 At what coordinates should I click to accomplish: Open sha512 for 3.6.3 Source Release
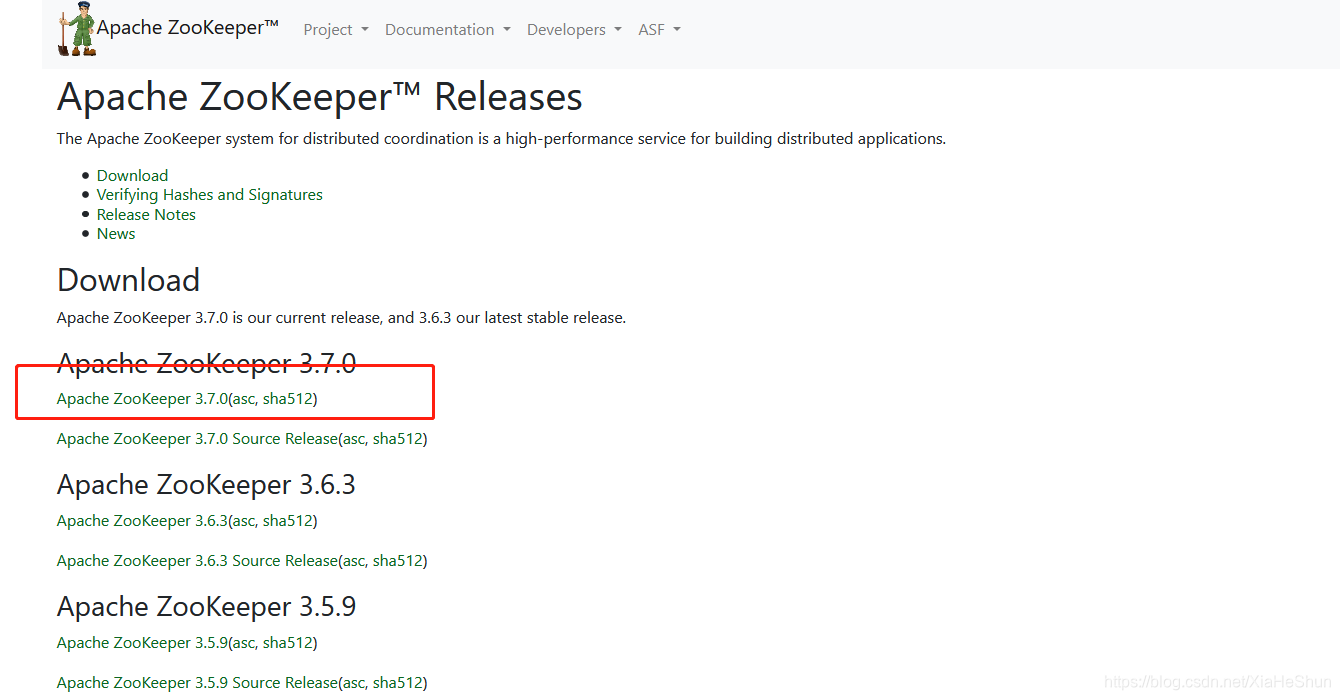(398, 561)
